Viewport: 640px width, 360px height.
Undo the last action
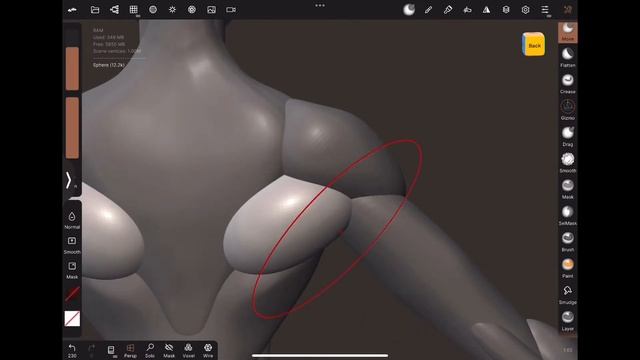pos(72,351)
